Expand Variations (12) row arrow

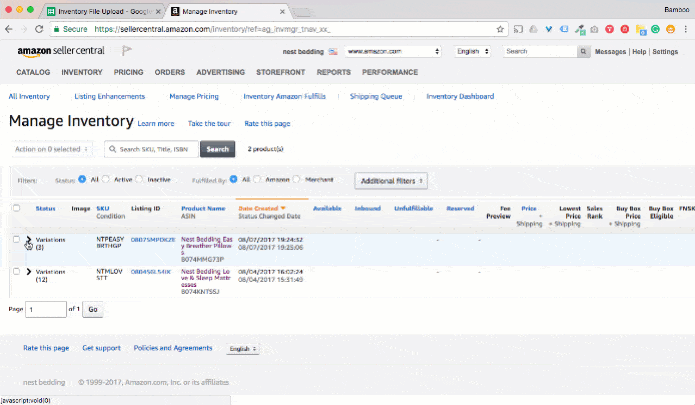pyautogui.click(x=29, y=271)
